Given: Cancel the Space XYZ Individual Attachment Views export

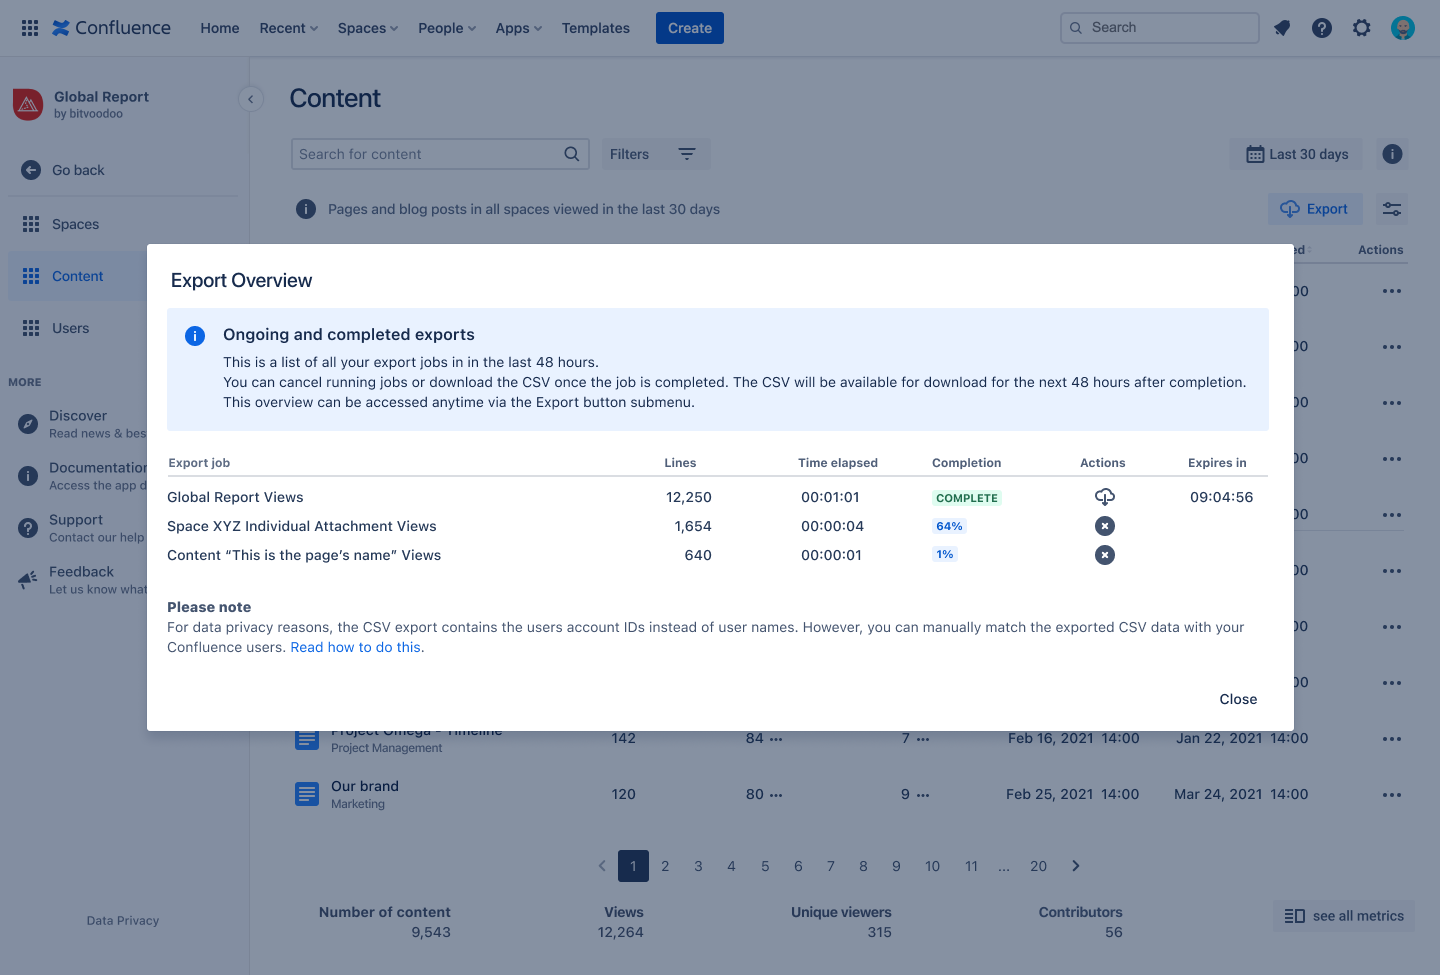Looking at the screenshot, I should coord(1104,525).
